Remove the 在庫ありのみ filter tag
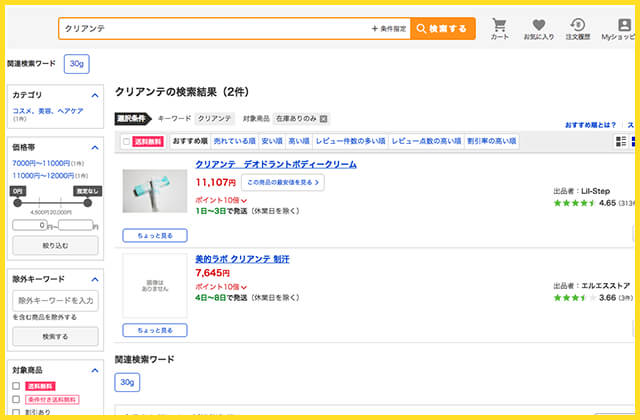The image size is (640, 420). coord(323,119)
